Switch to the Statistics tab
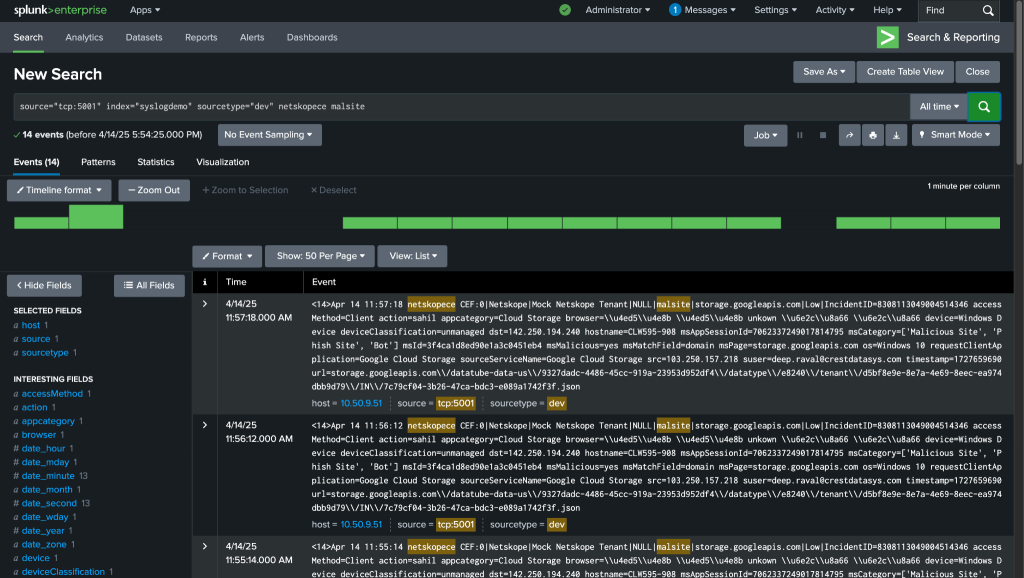This screenshot has width=1024, height=578. [155, 162]
